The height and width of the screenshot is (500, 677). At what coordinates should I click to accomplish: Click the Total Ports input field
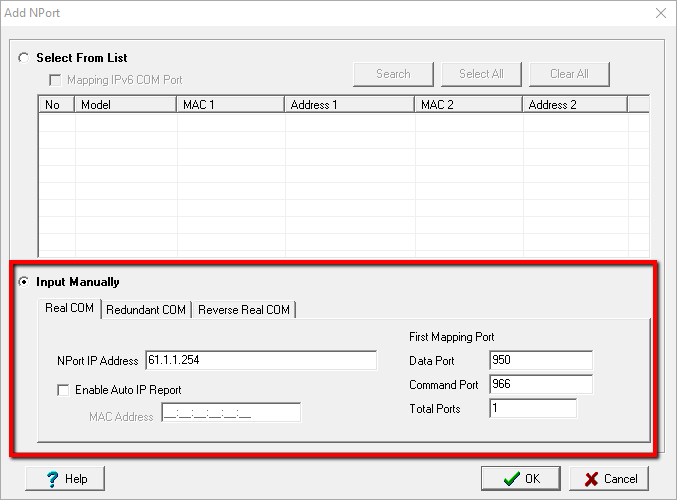[532, 408]
